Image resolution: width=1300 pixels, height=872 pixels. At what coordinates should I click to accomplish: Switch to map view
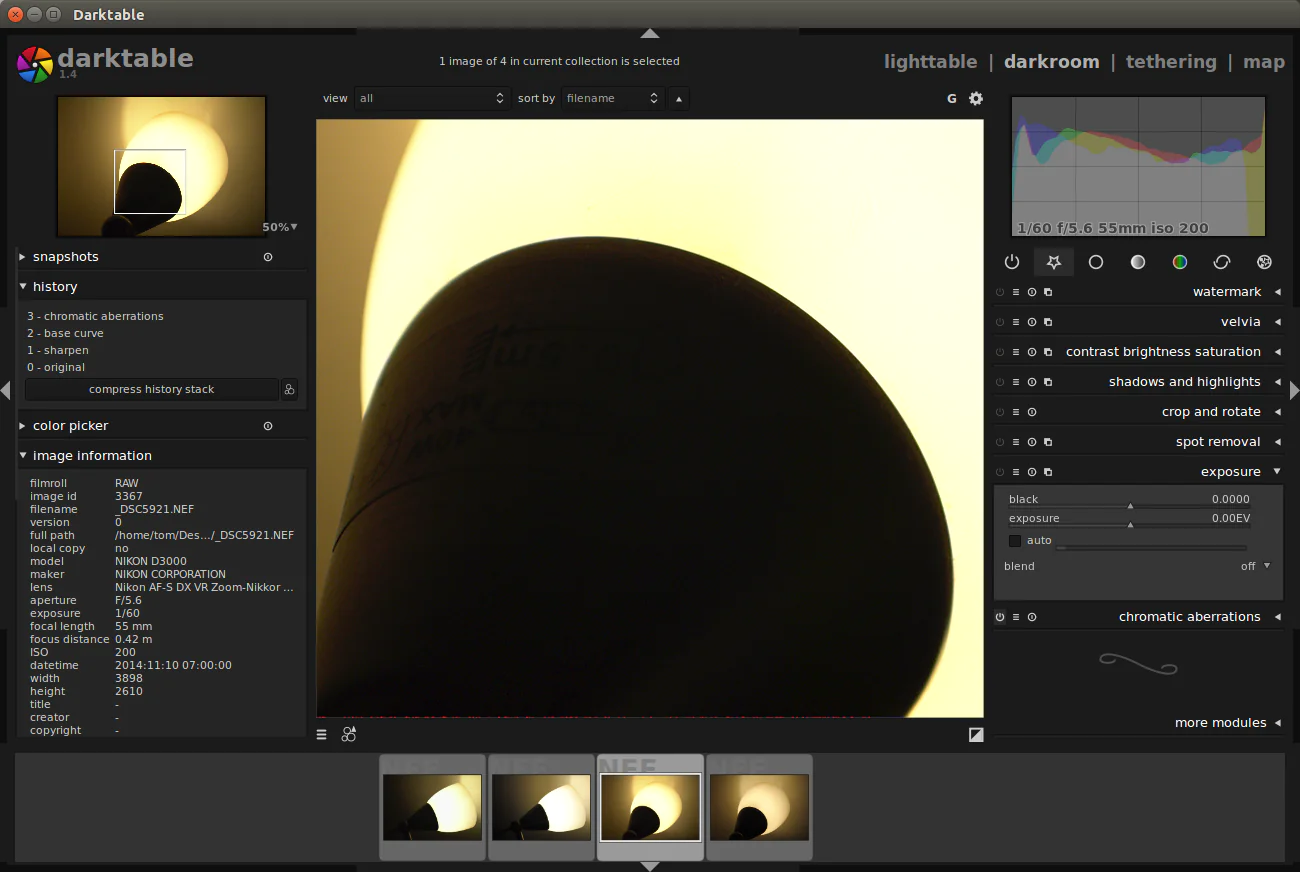(x=1264, y=62)
